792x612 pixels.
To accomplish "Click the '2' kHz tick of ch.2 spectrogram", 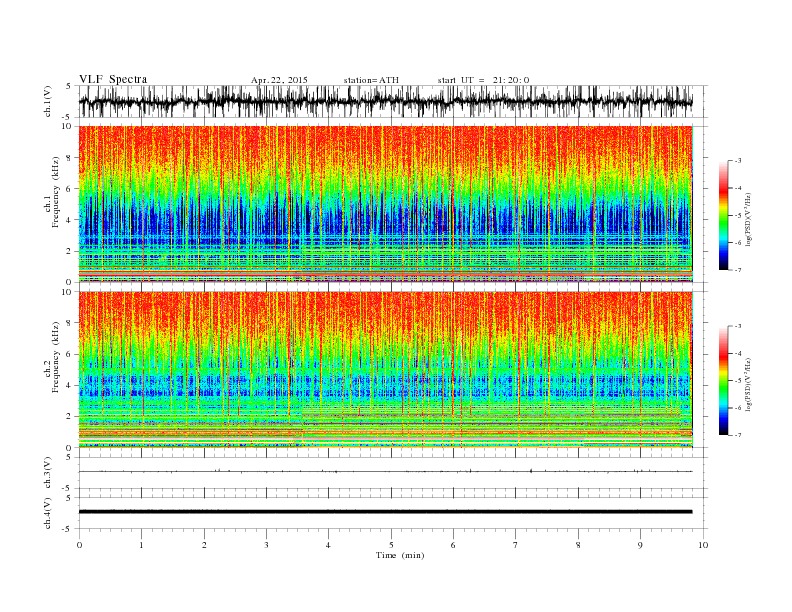I will tap(69, 417).
